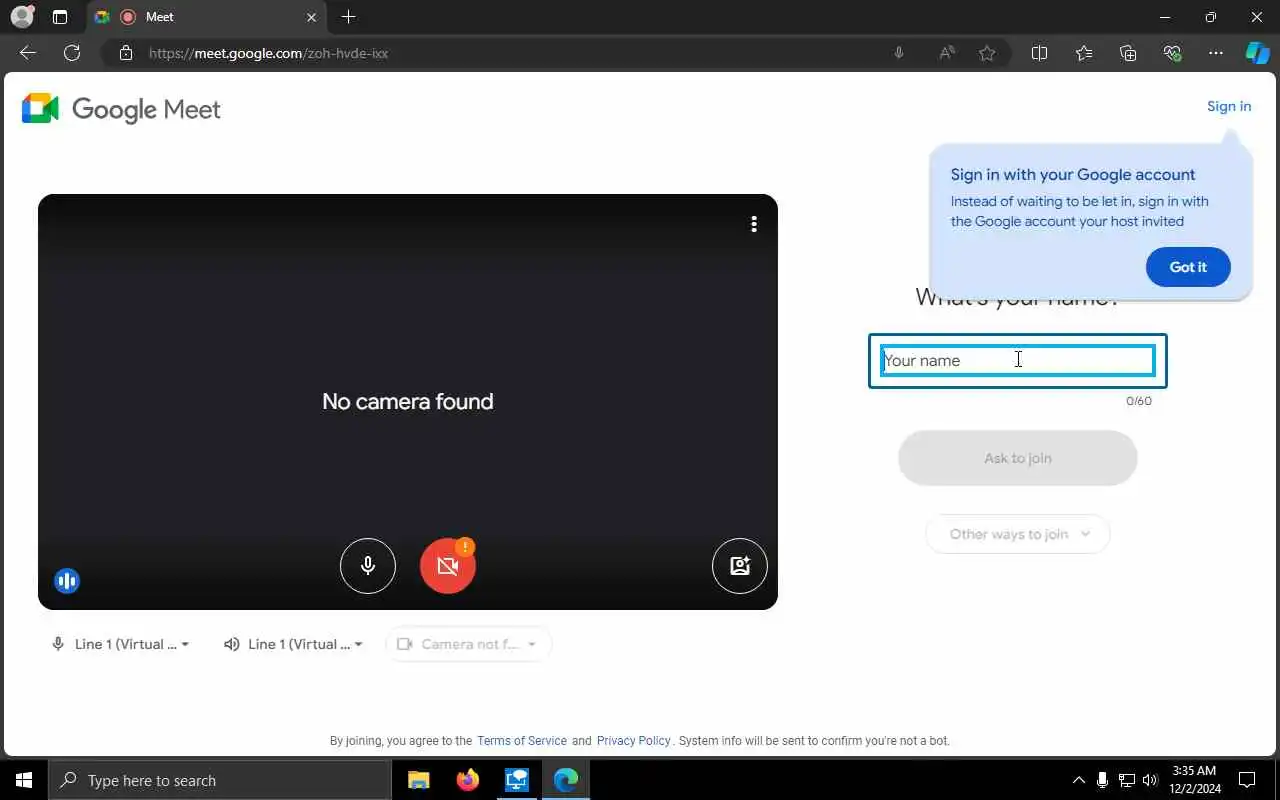Viewport: 1280px width, 800px height.
Task: Open the remote desktop app in the taskbar
Action: (517, 780)
